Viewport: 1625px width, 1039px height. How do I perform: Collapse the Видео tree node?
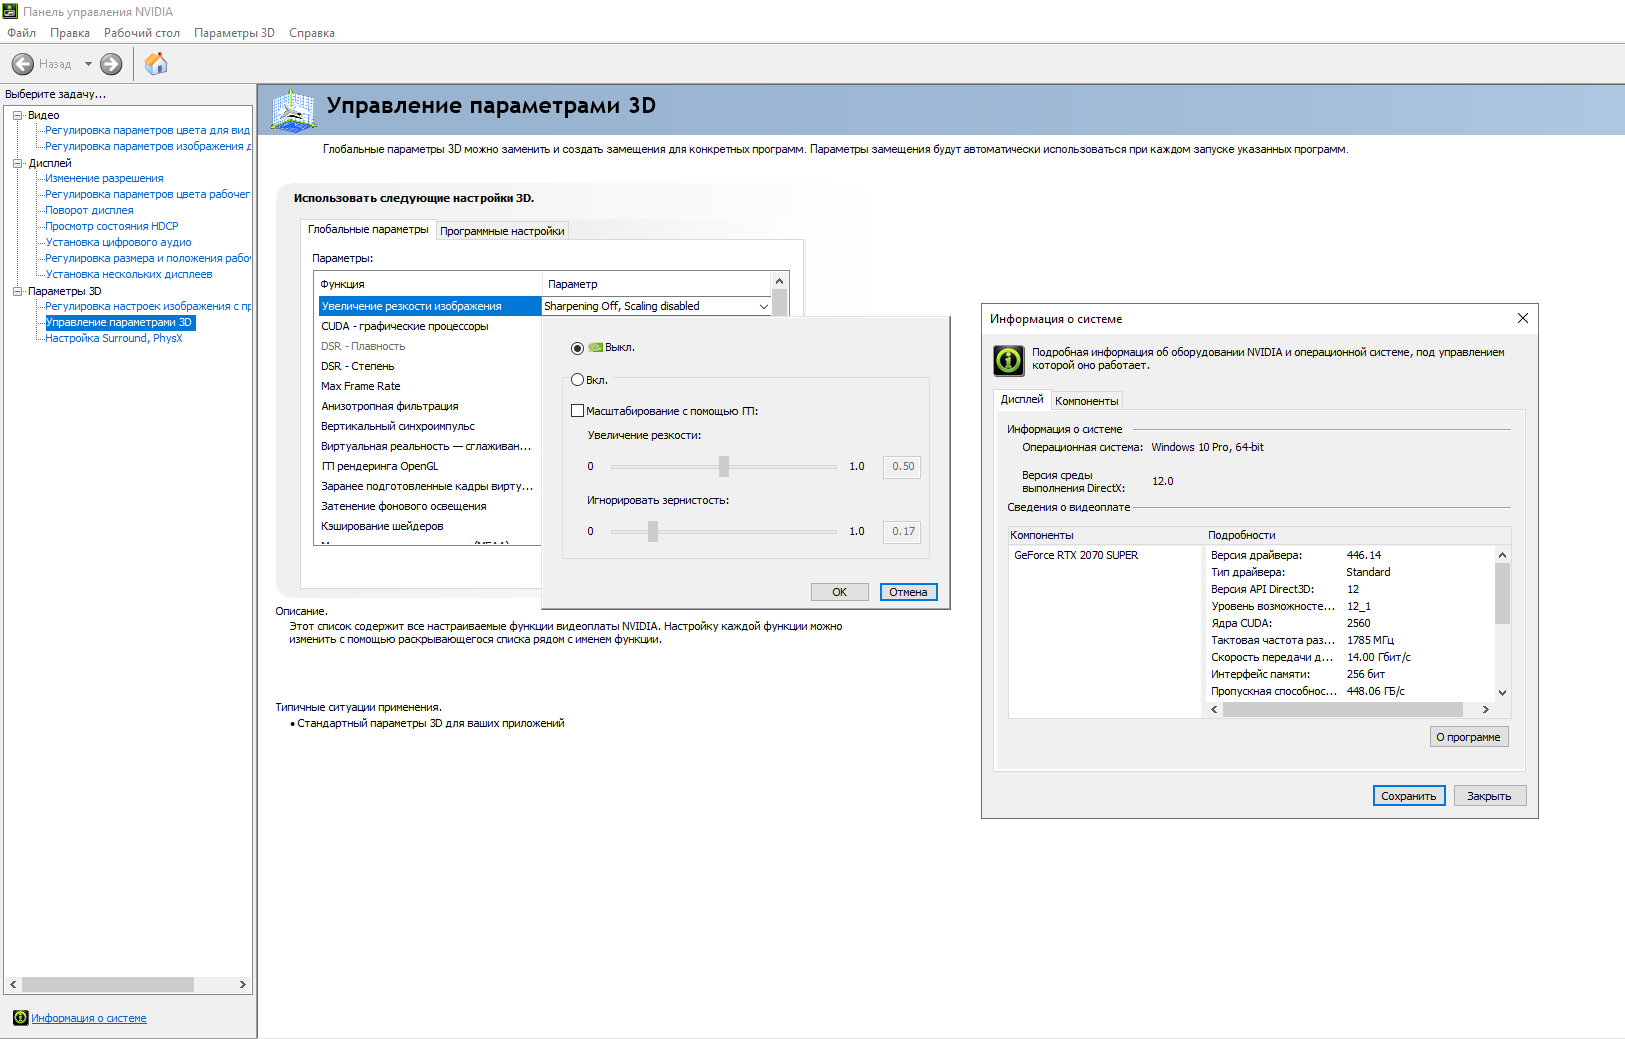coord(18,115)
